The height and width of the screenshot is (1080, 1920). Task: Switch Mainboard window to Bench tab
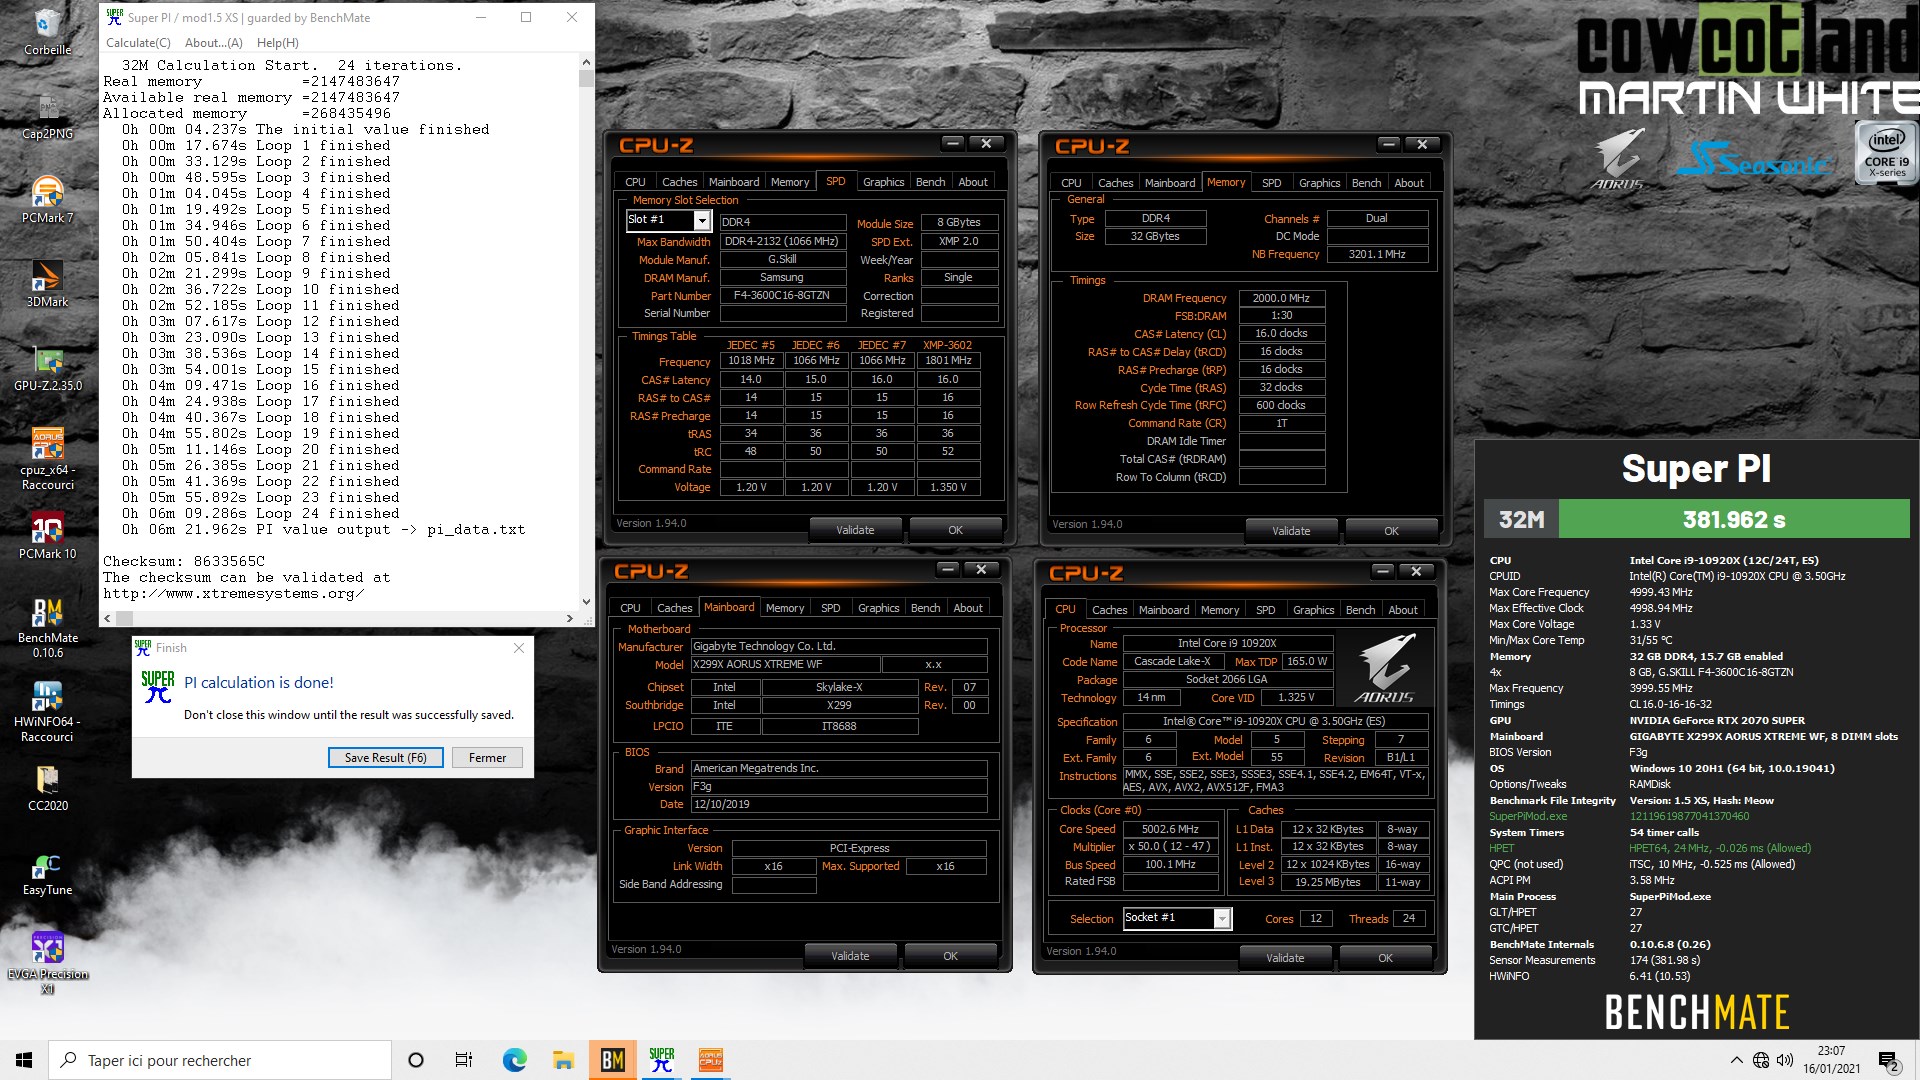click(x=925, y=608)
